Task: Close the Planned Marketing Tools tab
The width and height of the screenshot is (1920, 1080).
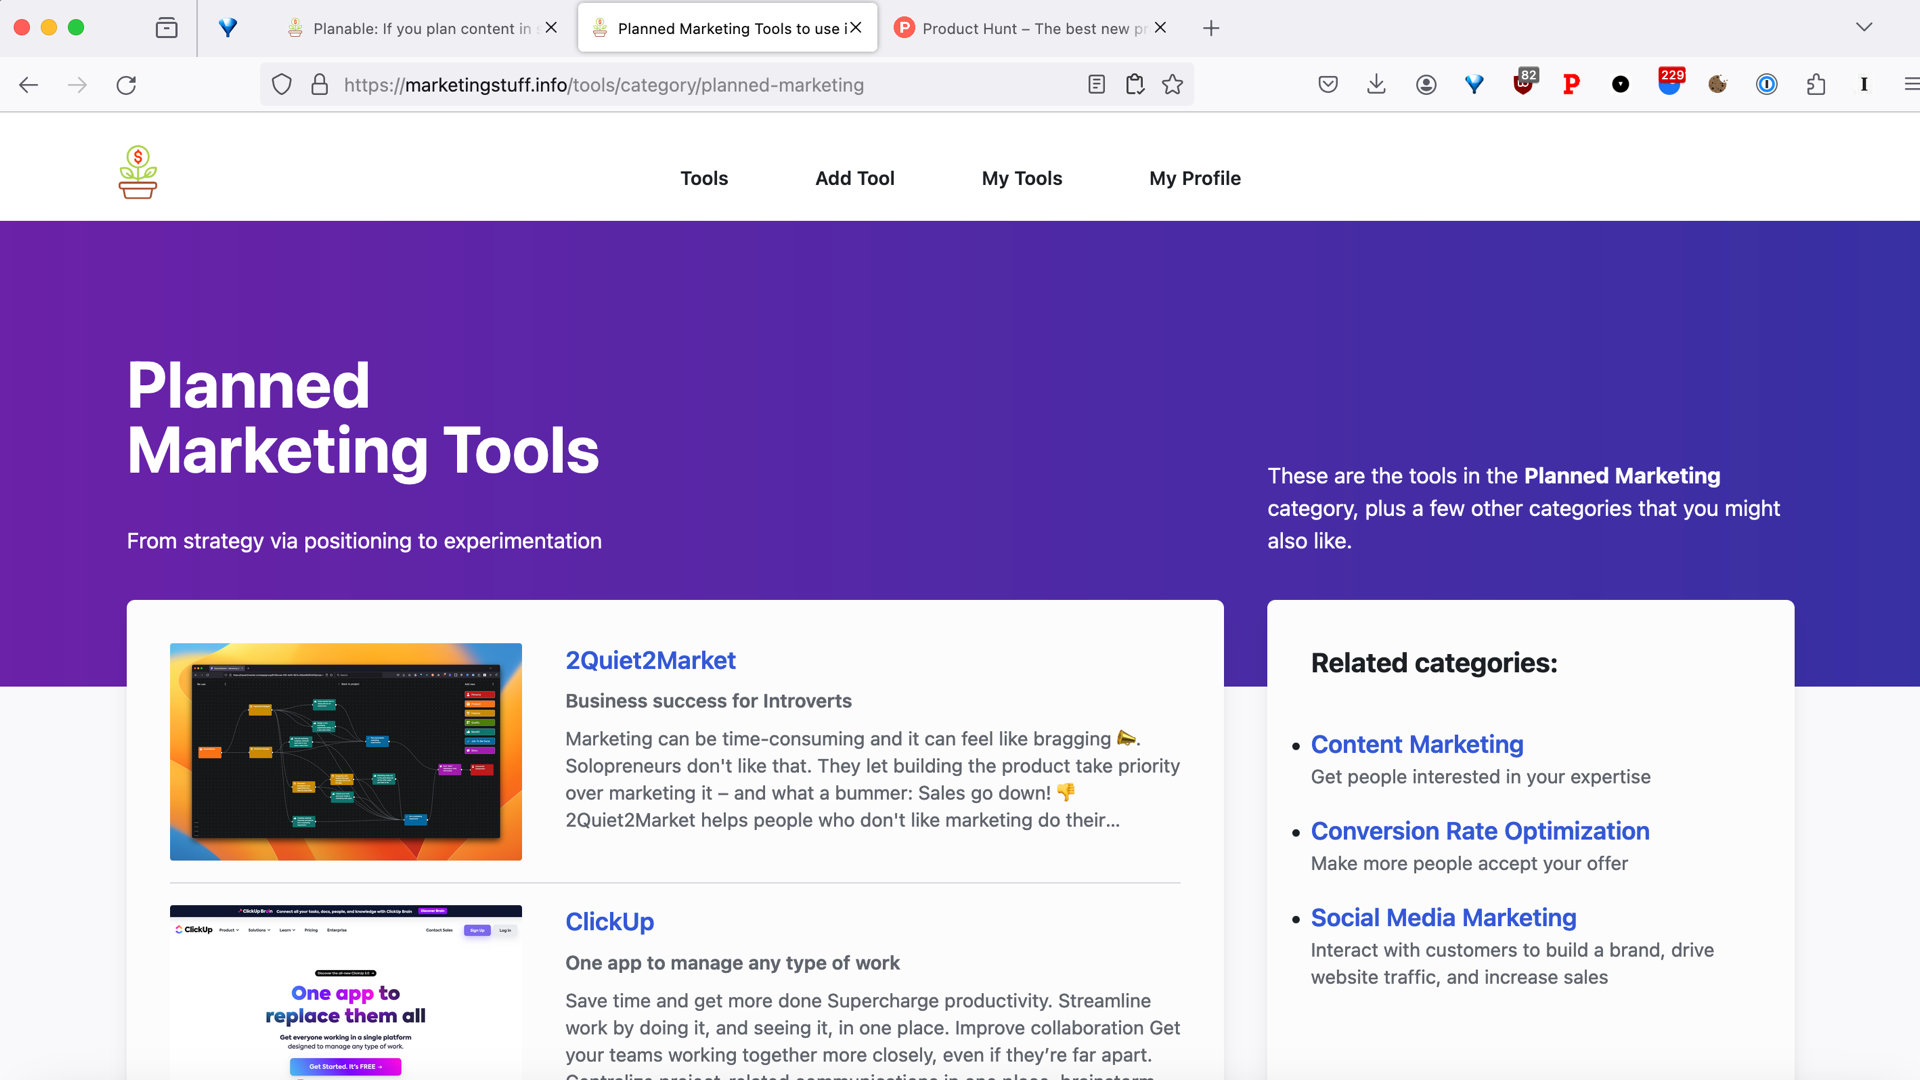Action: [856, 28]
